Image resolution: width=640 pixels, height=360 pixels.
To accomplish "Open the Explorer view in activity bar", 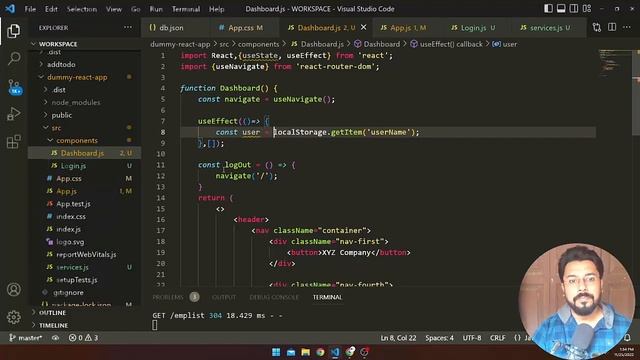I will coord(13,31).
